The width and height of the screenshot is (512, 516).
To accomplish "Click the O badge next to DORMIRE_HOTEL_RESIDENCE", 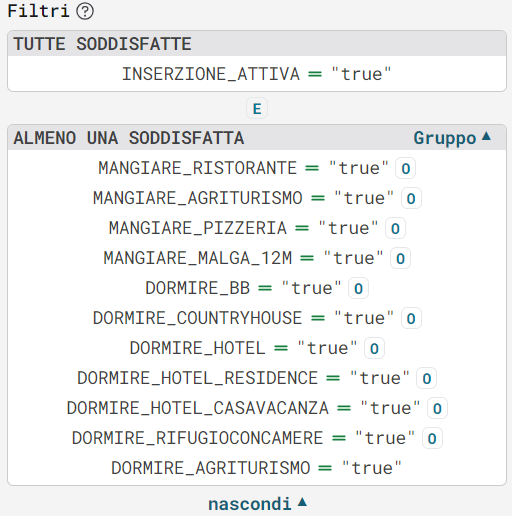I will pyautogui.click(x=427, y=378).
